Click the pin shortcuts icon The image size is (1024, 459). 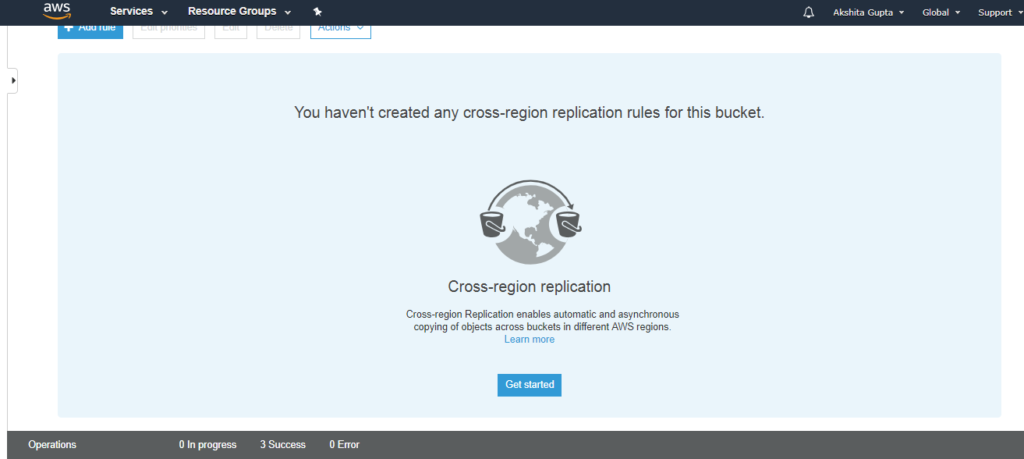pos(317,12)
